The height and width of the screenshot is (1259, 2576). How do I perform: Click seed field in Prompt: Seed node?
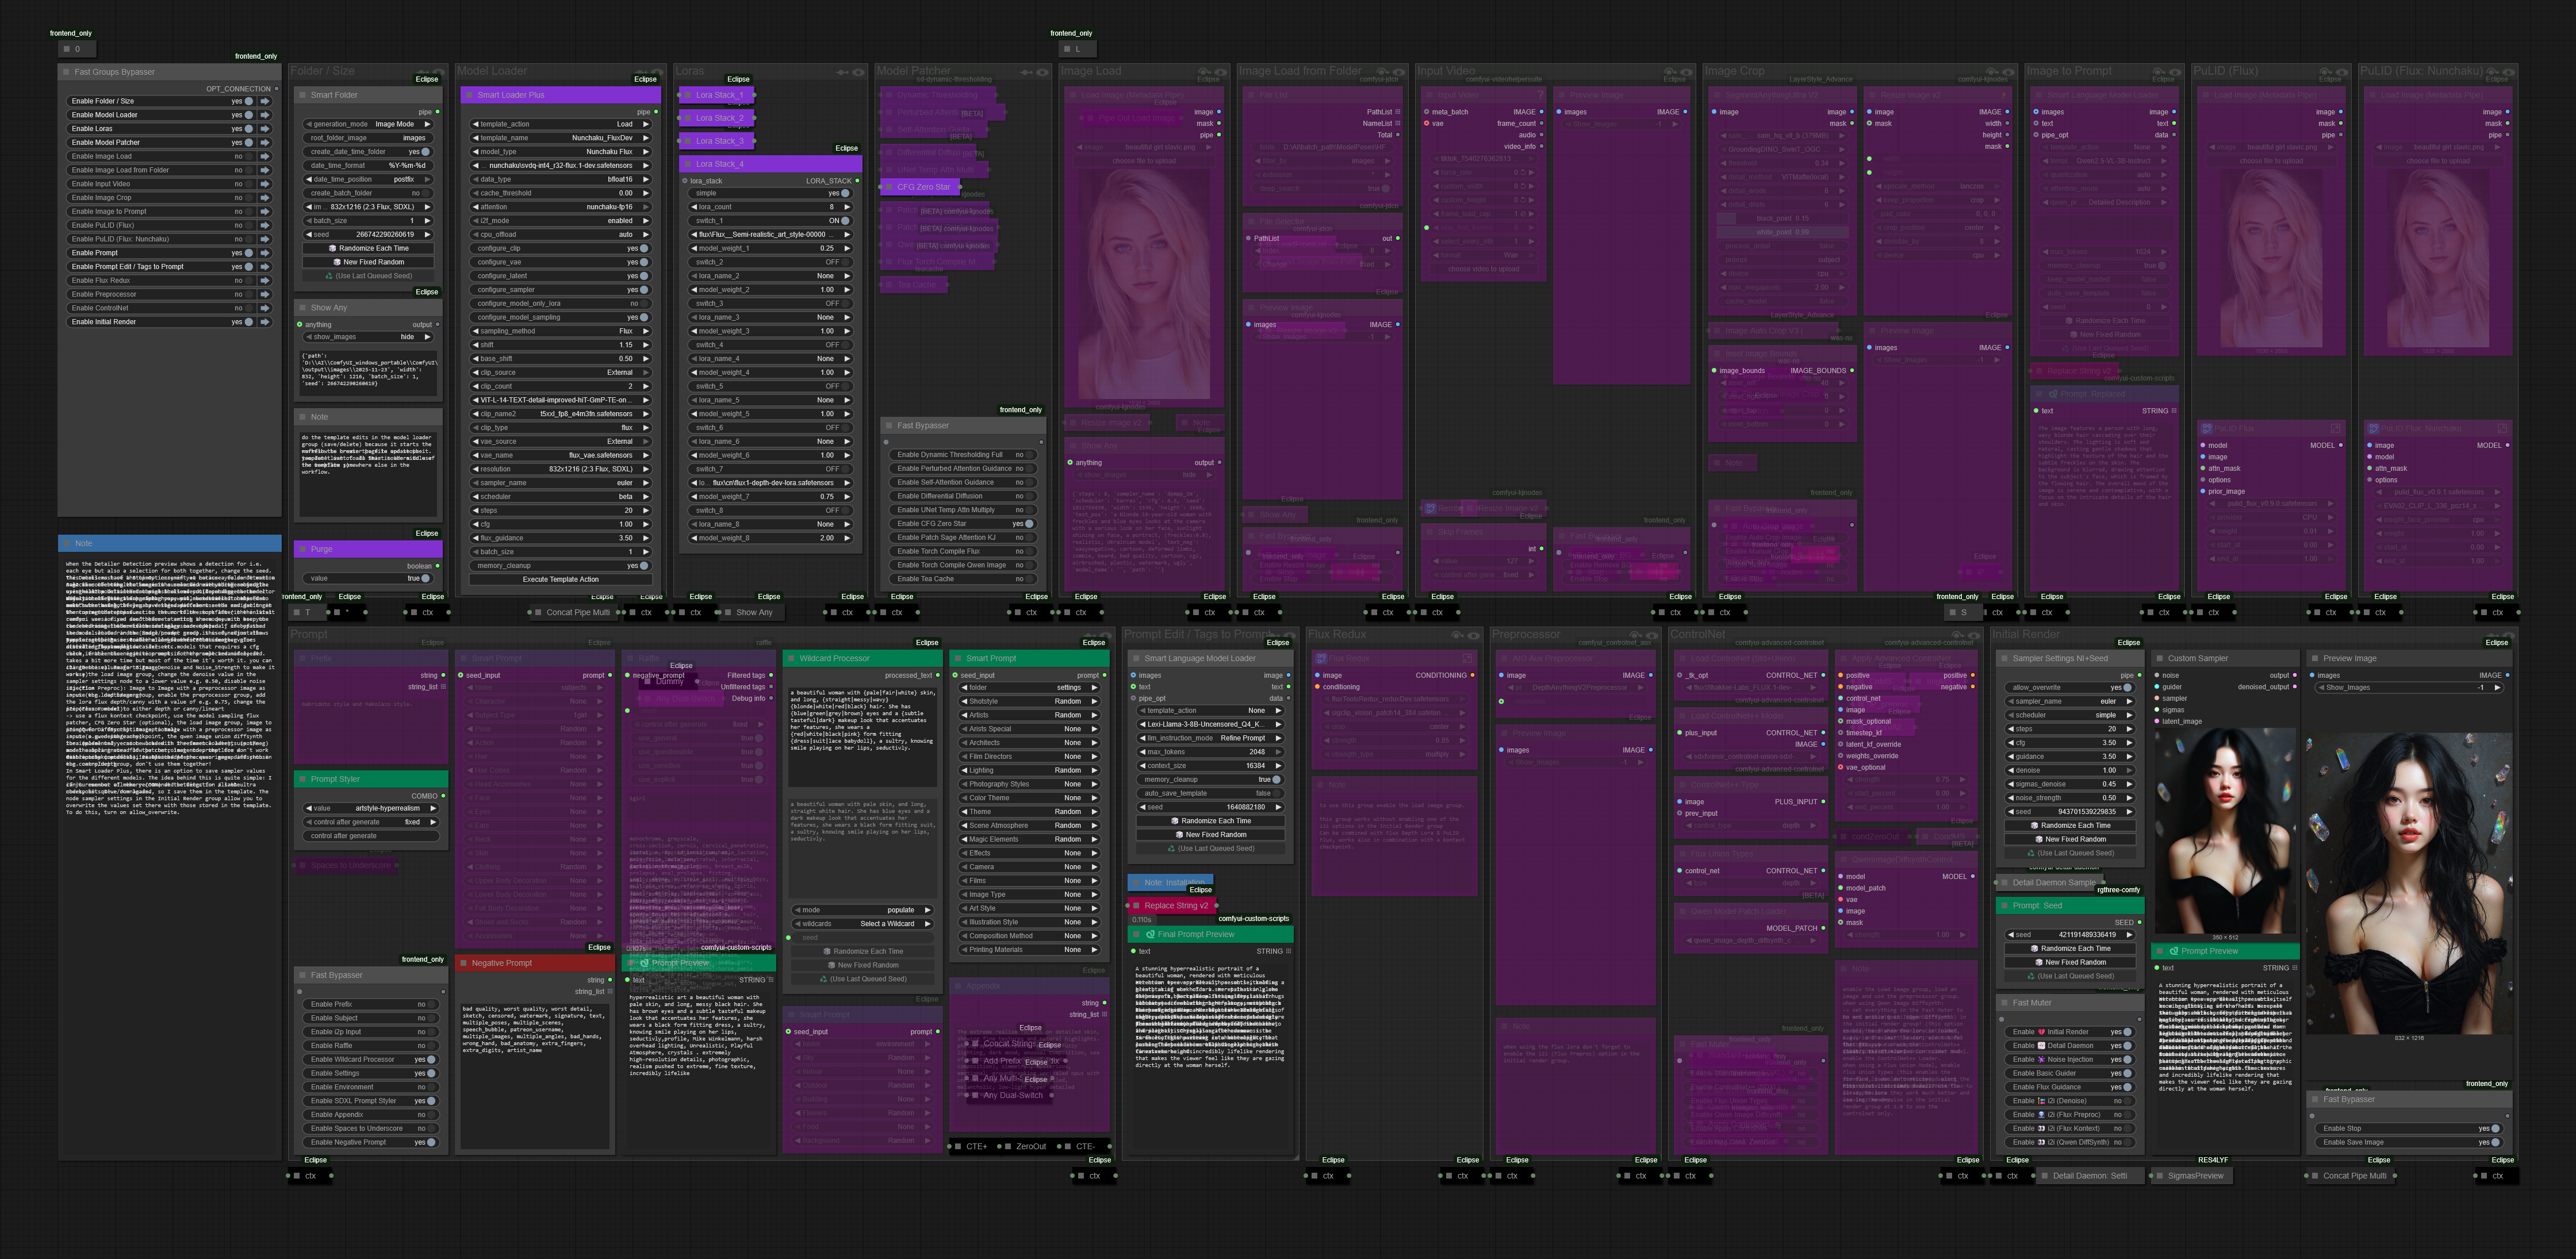click(x=2070, y=934)
